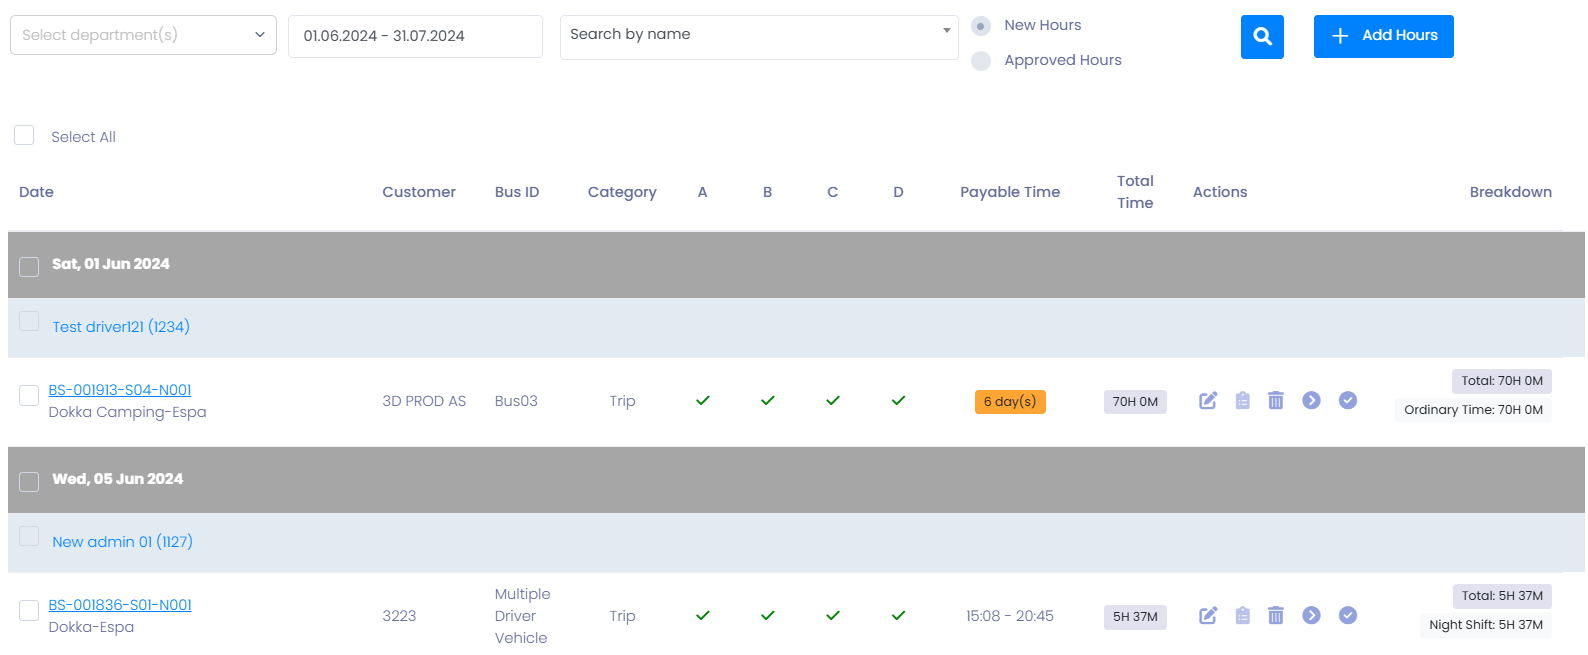Click arrow icon on 70H 0M row

click(x=1312, y=401)
